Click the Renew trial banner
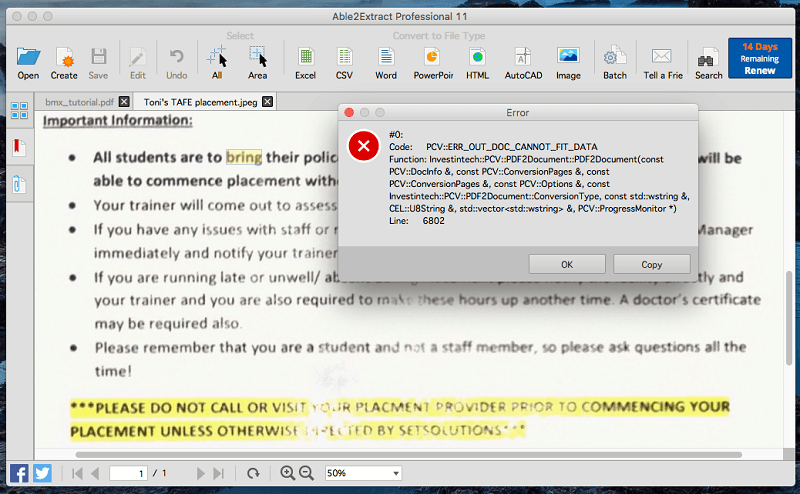Image resolution: width=800 pixels, height=494 pixels. (760, 58)
